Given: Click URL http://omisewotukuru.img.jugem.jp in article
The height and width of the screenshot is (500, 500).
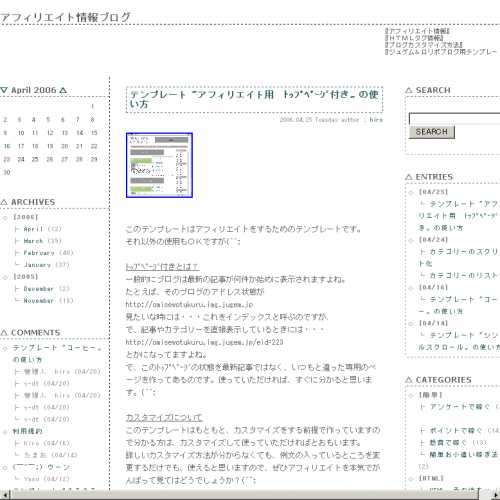Looking at the screenshot, I should 189,304.
